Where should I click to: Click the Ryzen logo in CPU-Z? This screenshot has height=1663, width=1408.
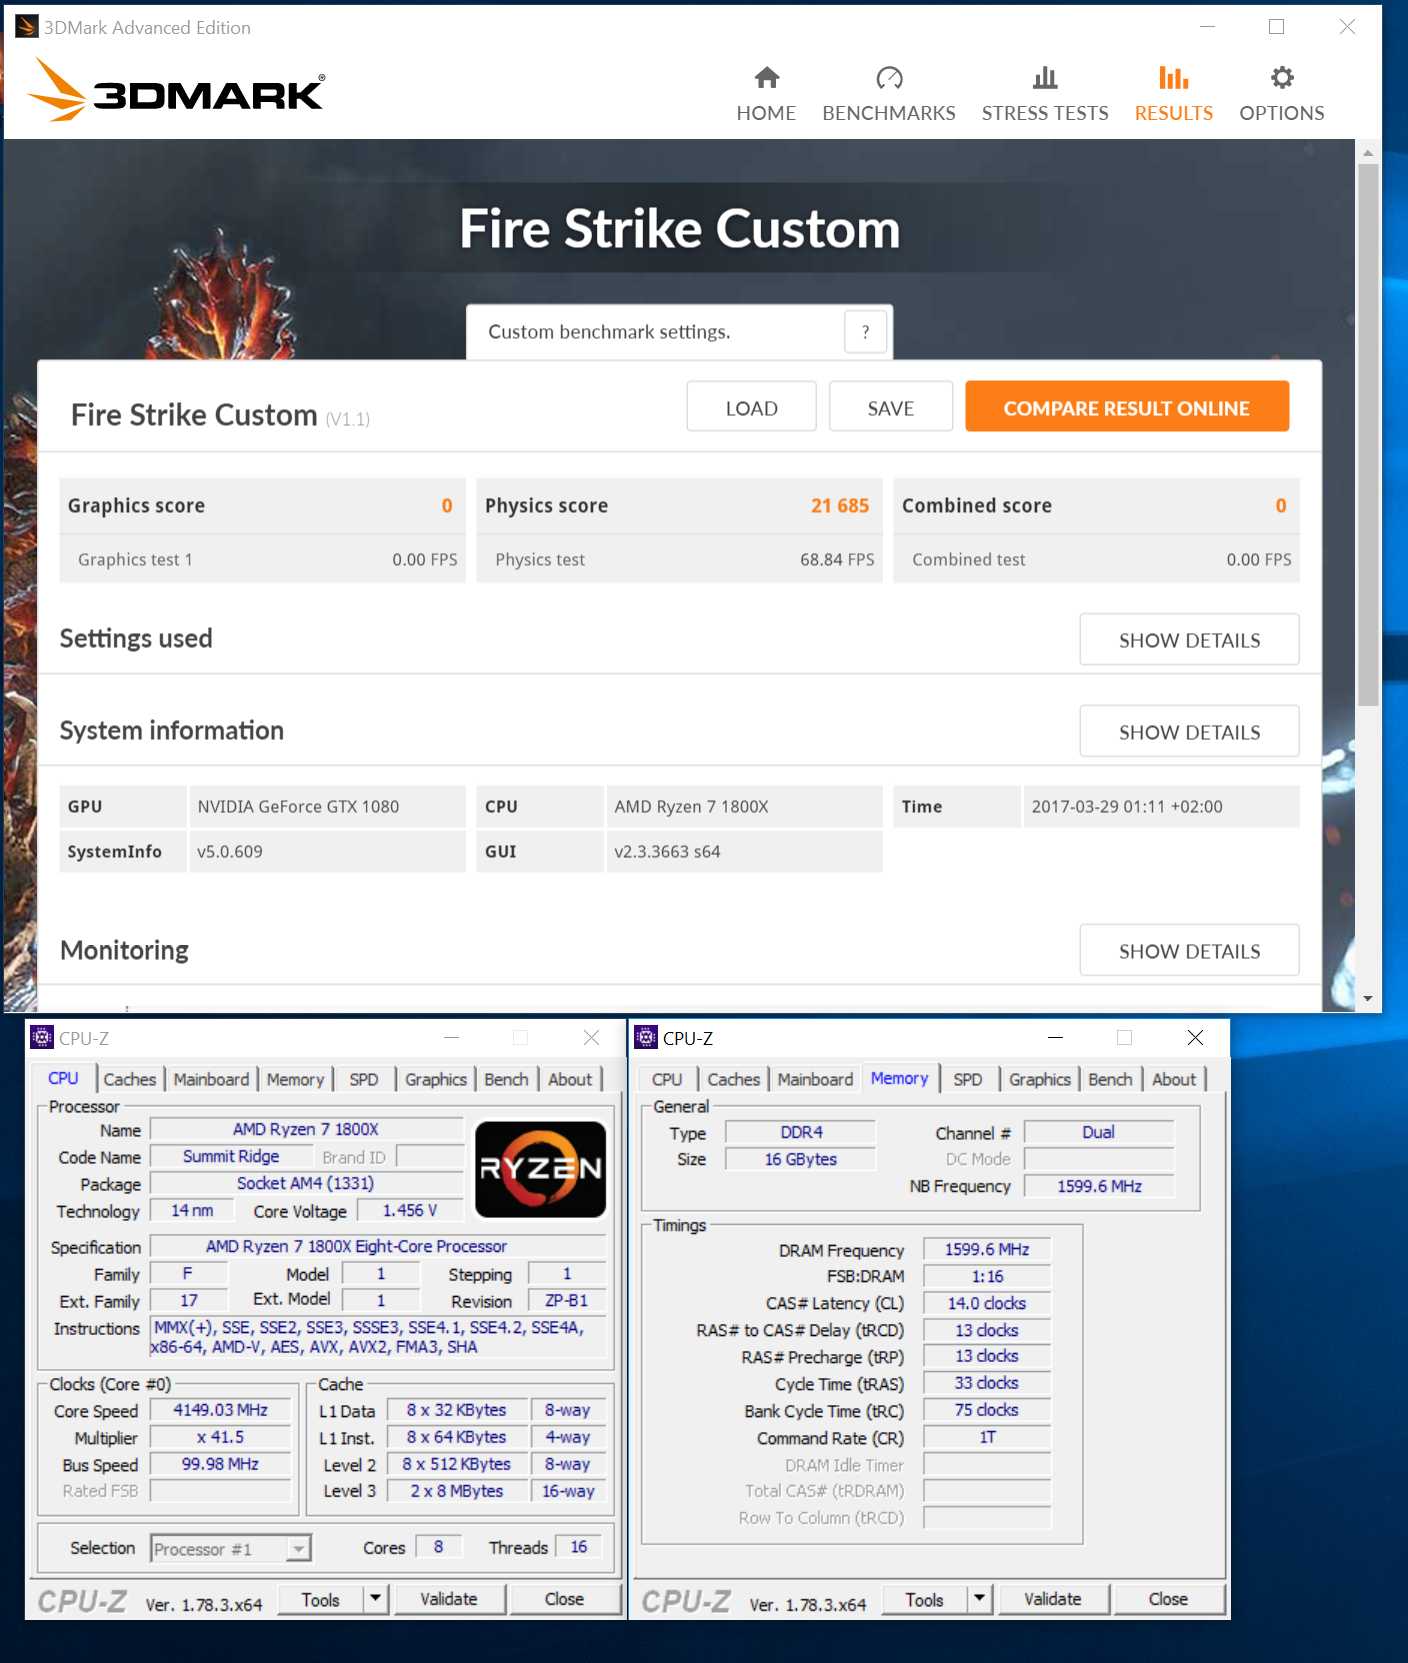point(541,1169)
